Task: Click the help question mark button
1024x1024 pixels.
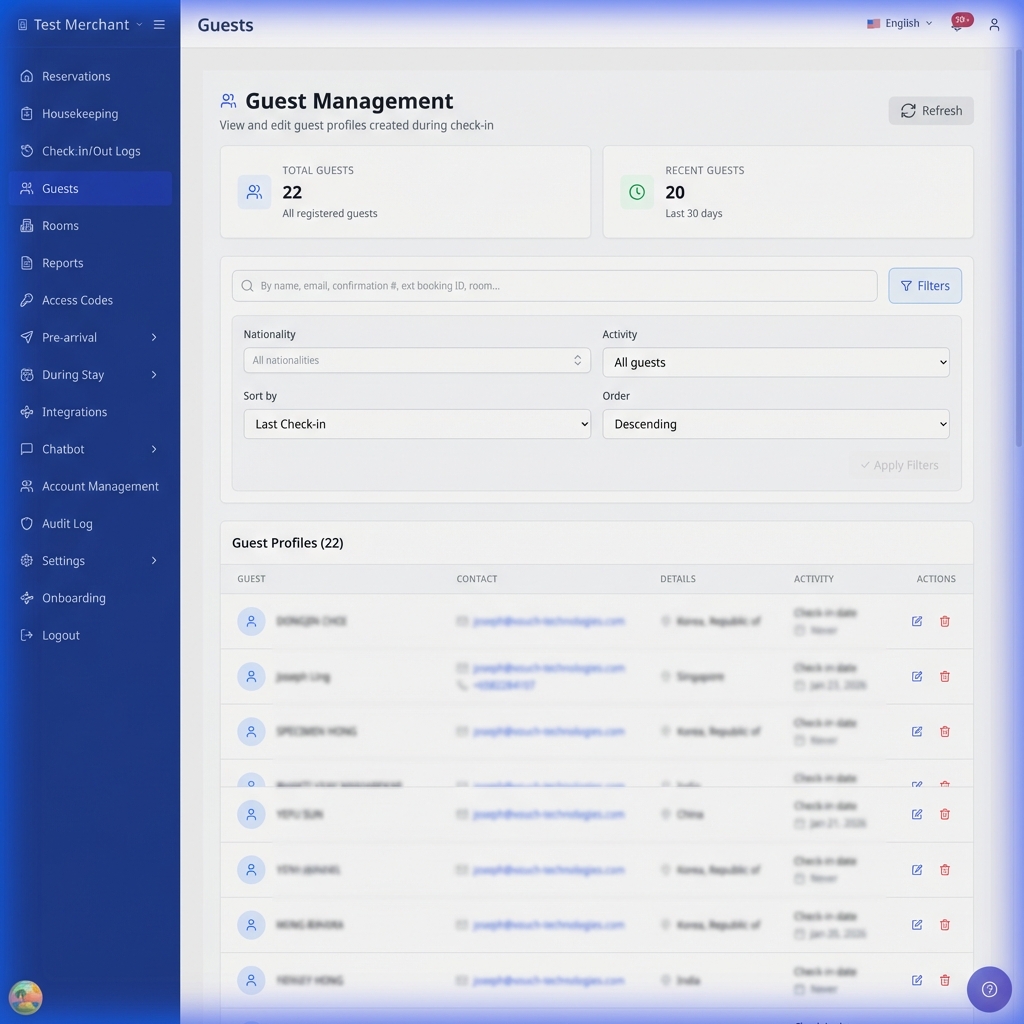Action: click(989, 989)
